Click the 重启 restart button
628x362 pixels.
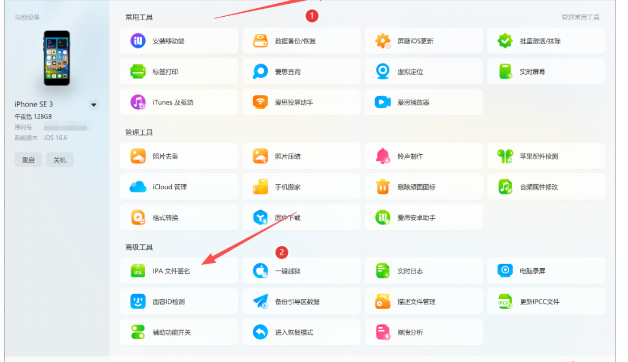pyautogui.click(x=28, y=160)
